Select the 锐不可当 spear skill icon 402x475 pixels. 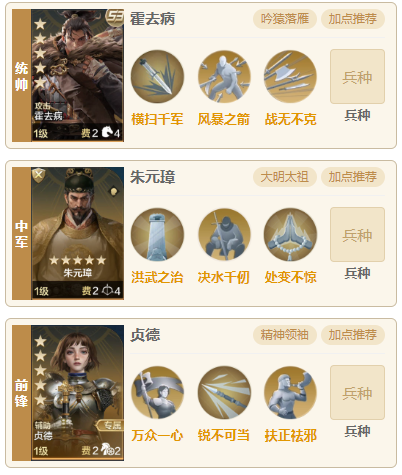(x=224, y=393)
